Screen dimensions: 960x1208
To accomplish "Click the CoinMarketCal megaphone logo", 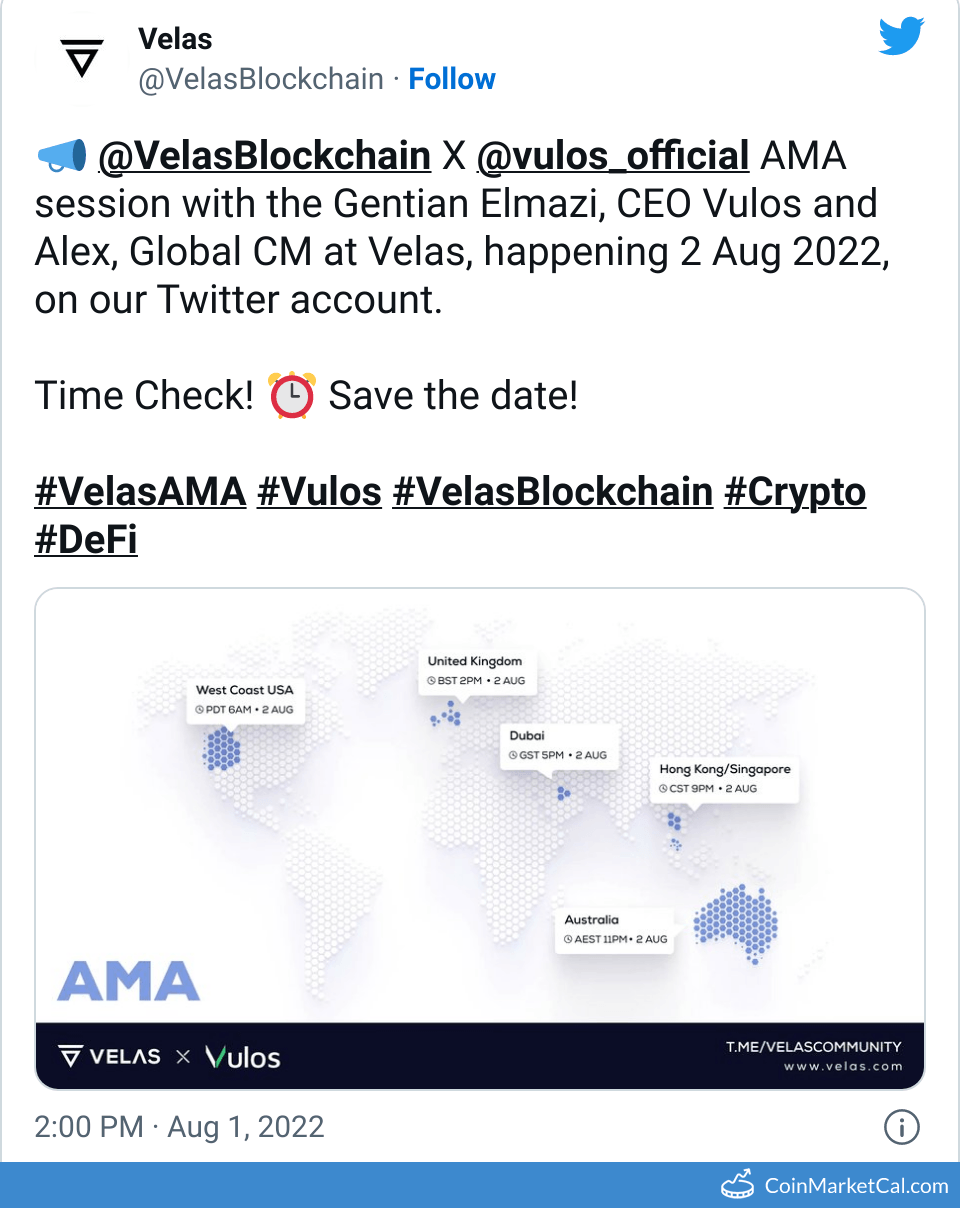I will [x=737, y=1186].
